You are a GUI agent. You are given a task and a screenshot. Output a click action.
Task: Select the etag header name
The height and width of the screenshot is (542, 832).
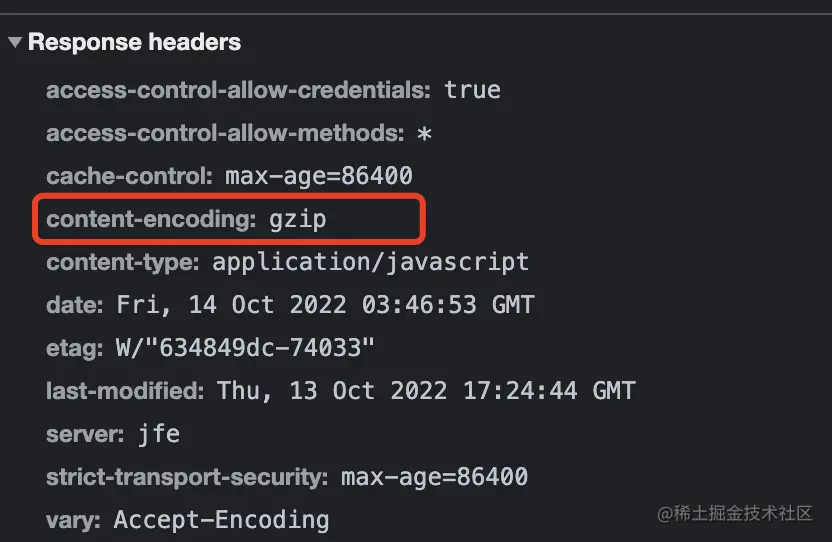(74, 349)
